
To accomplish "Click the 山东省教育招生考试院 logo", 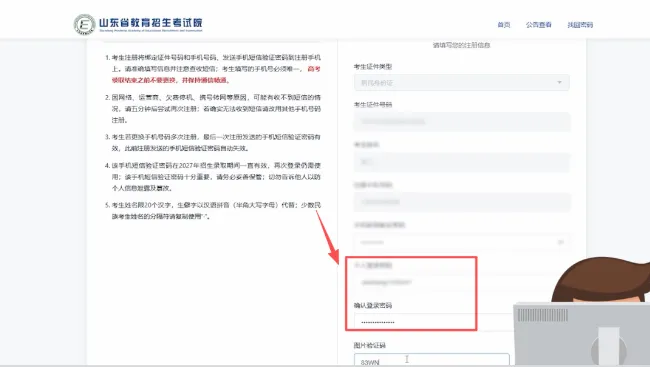I will 138,24.
